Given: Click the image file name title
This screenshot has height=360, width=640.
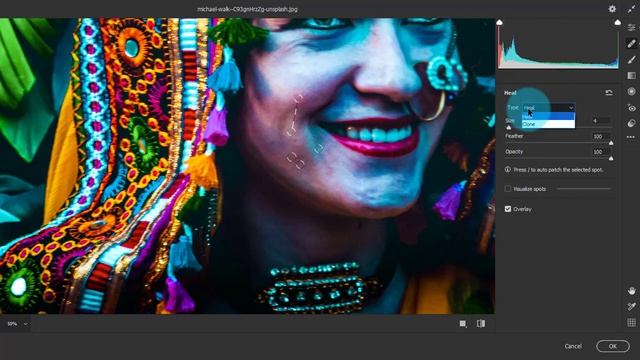Looking at the screenshot, I should point(247,9).
